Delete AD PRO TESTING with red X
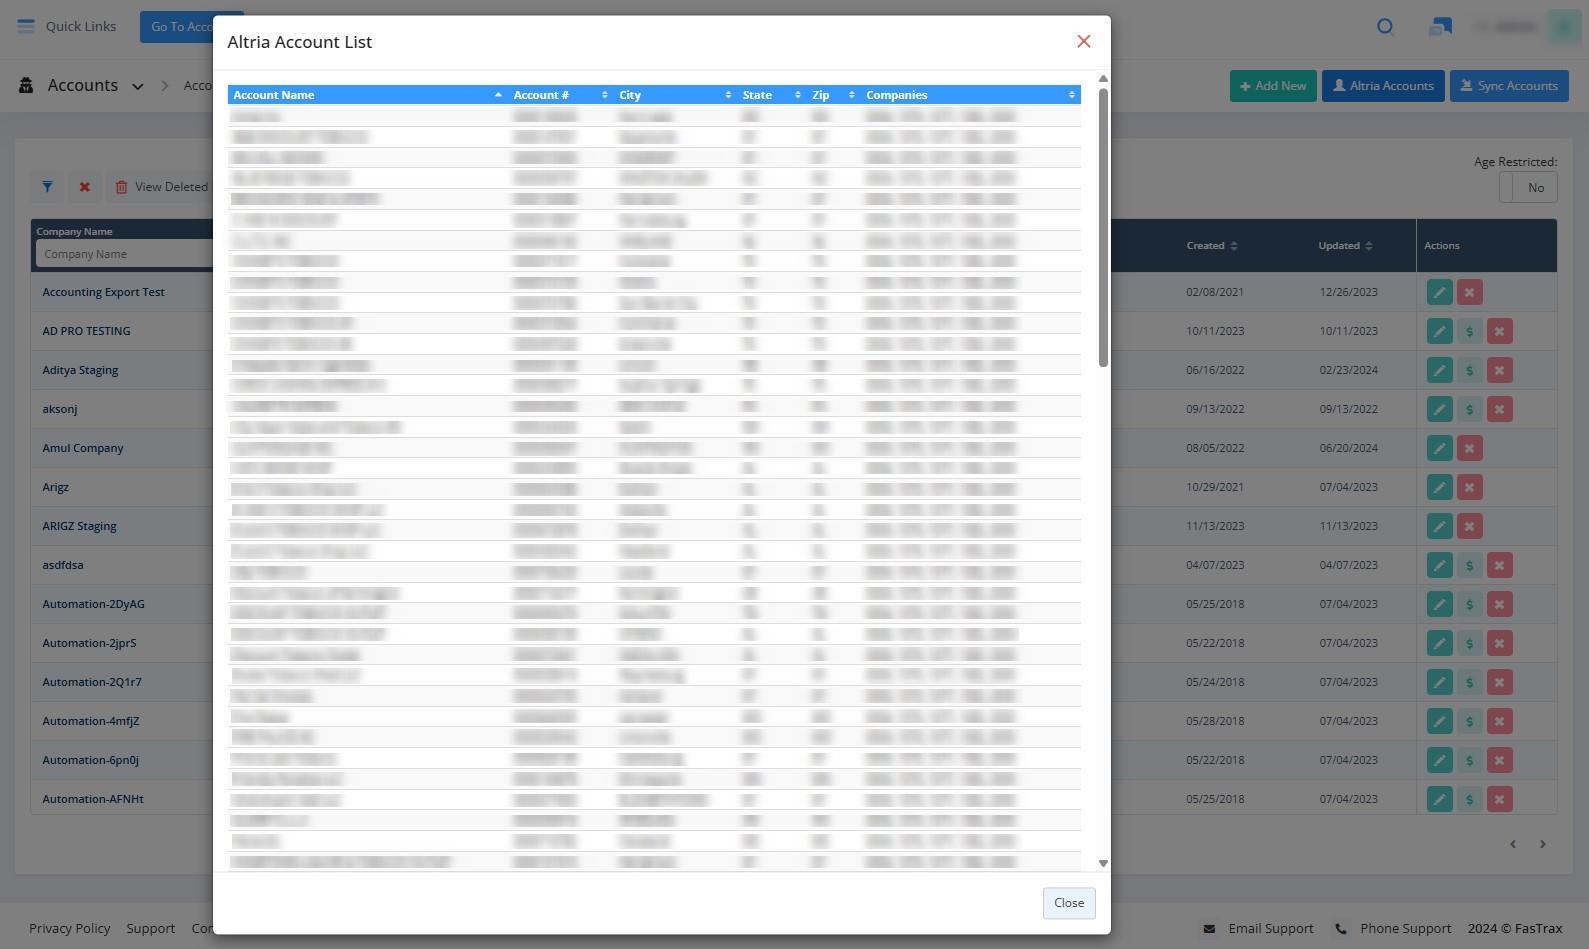 click(x=1499, y=331)
